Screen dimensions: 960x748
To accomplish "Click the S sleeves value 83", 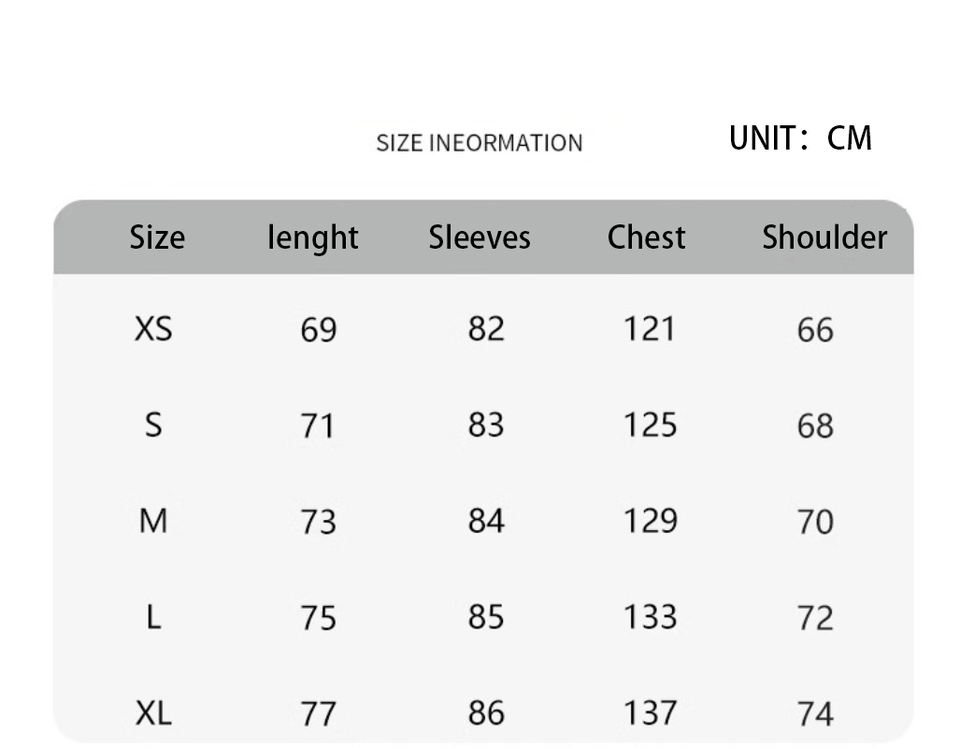I will 486,425.
